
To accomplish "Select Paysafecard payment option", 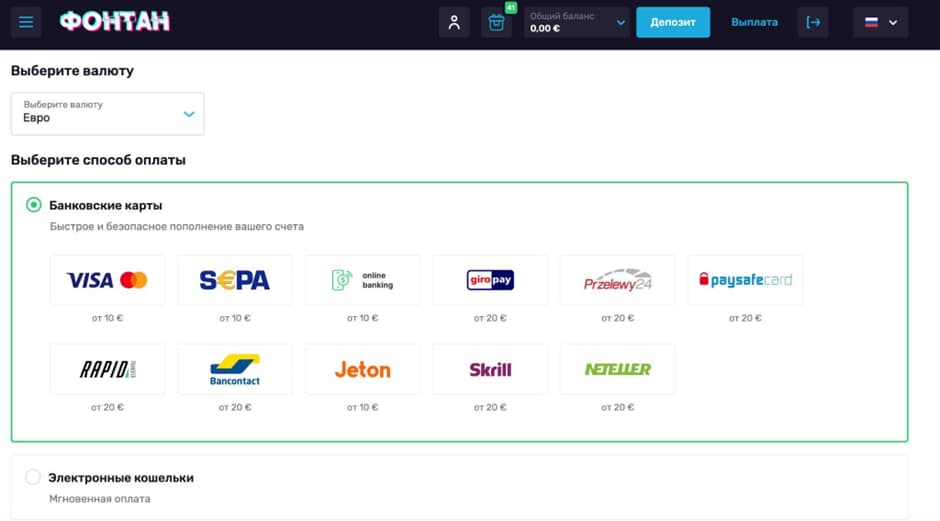I will (745, 280).
